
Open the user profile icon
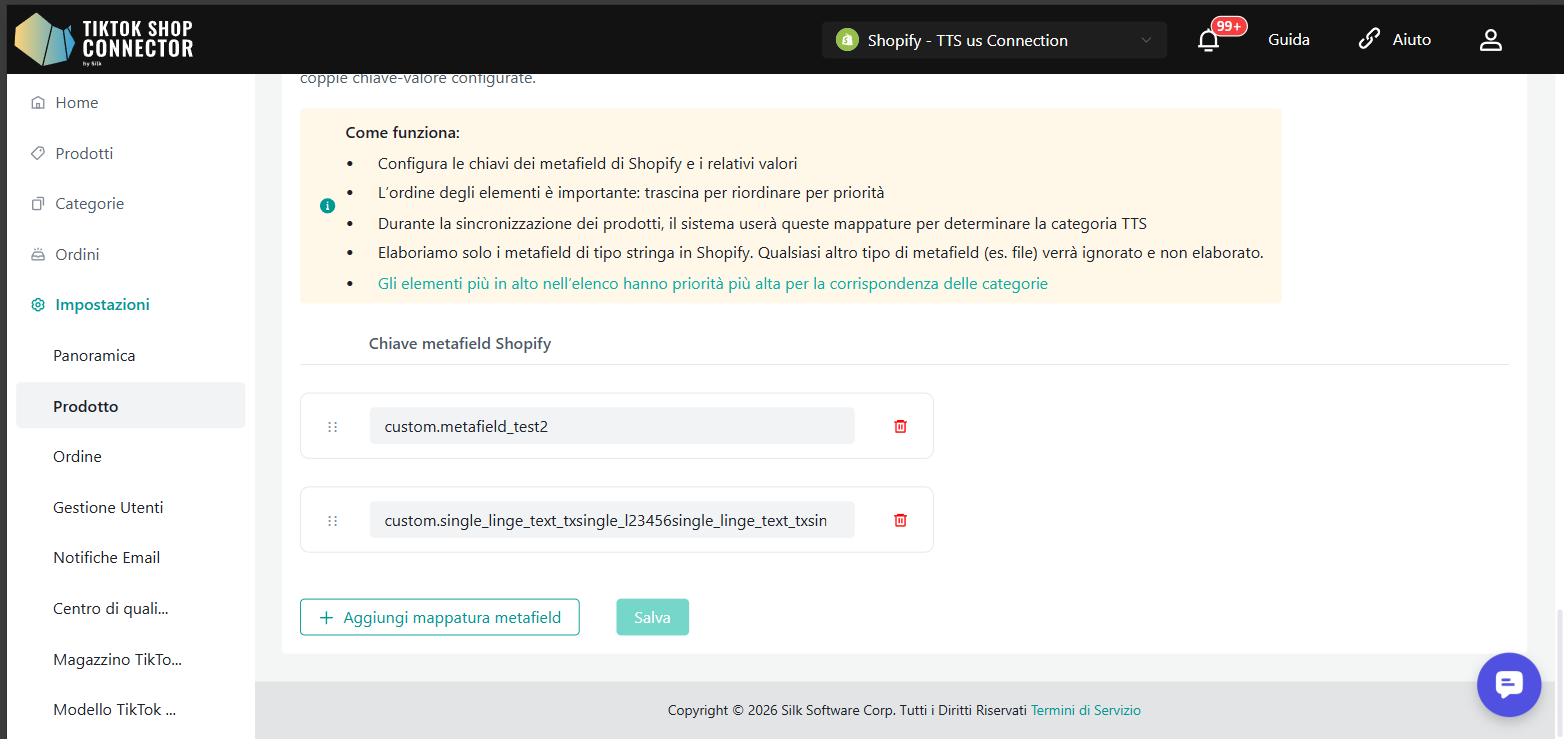point(1490,40)
